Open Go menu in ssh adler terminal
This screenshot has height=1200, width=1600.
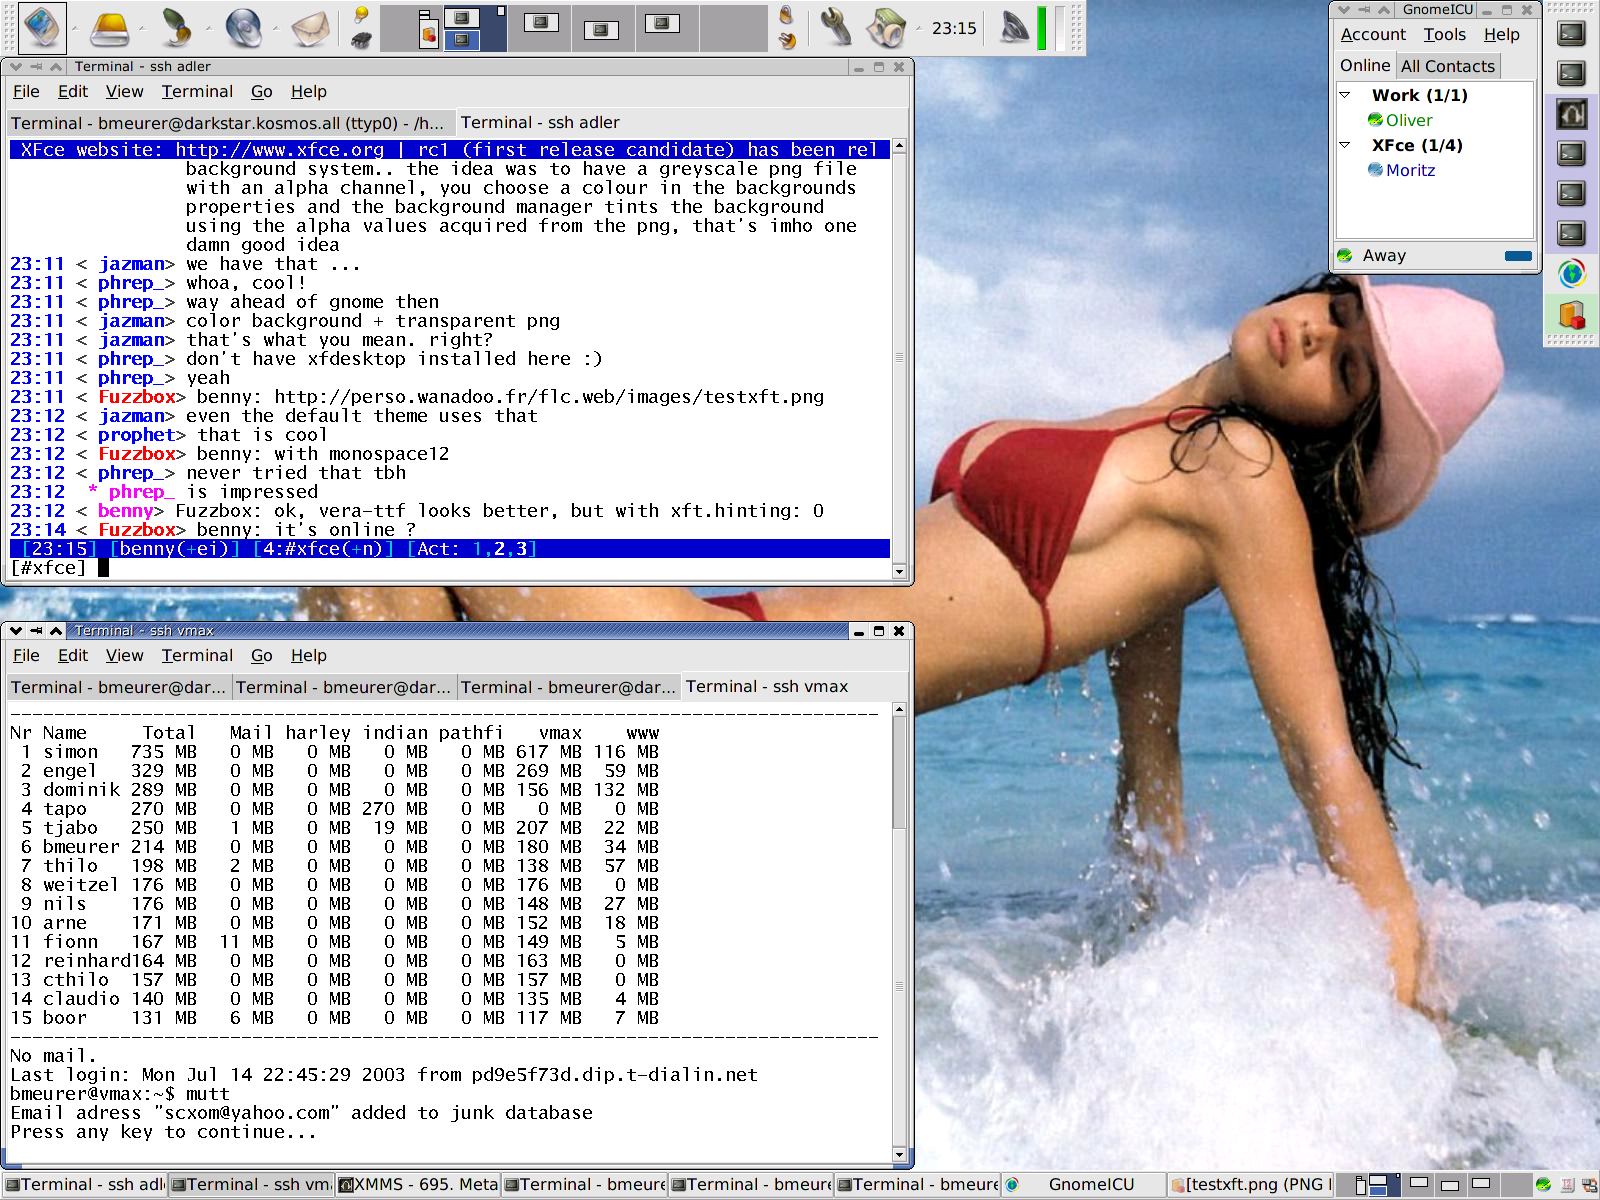pos(262,92)
